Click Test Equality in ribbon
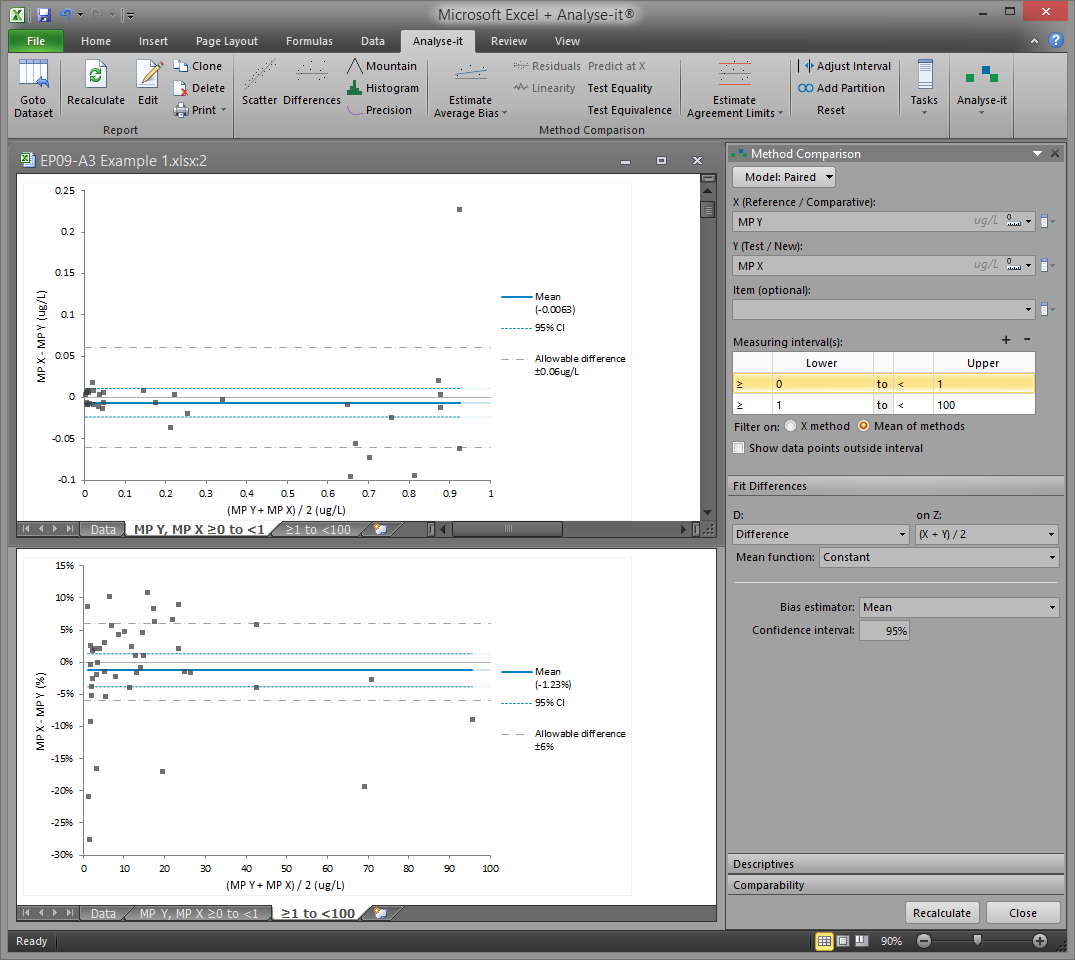This screenshot has height=960, width=1075. point(620,88)
